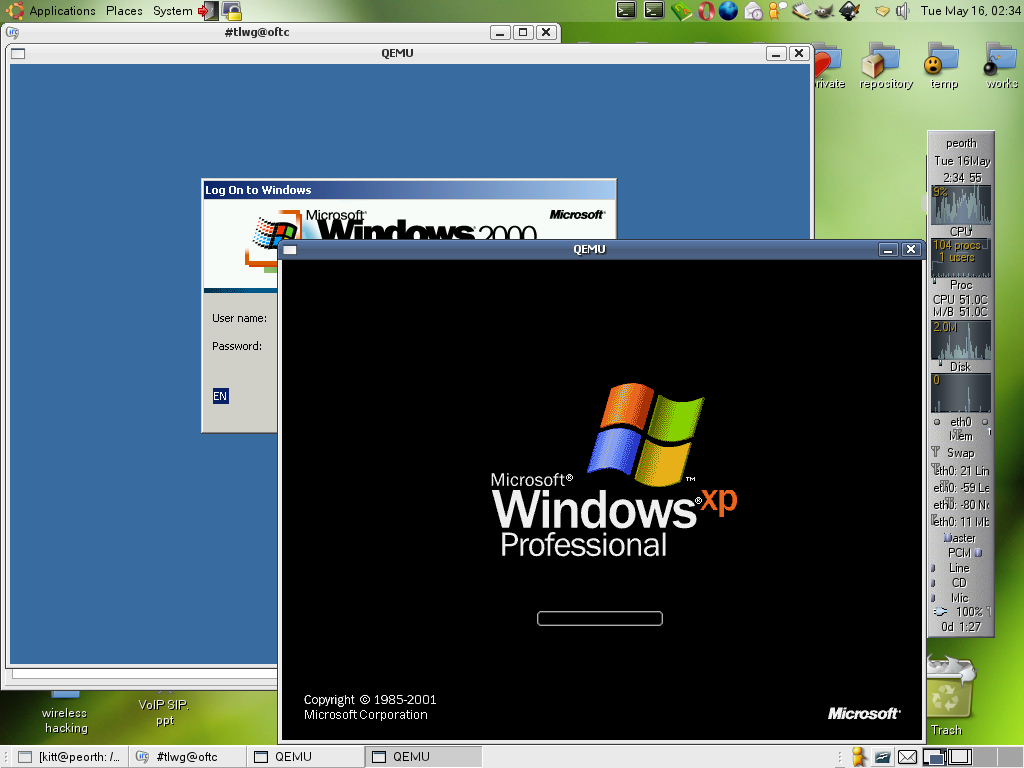Viewport: 1024px width, 768px height.
Task: Open the green dictionary book launcher
Action: click(680, 10)
